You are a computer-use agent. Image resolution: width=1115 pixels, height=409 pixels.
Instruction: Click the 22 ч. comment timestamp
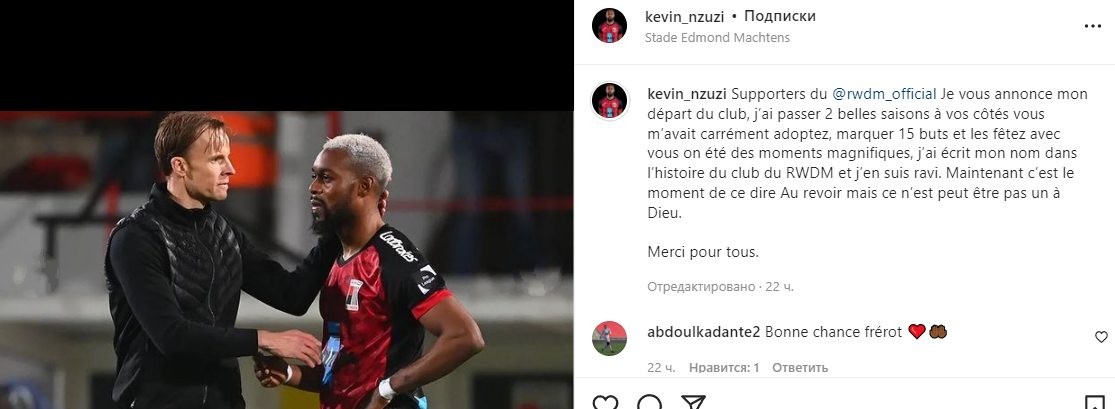click(661, 368)
